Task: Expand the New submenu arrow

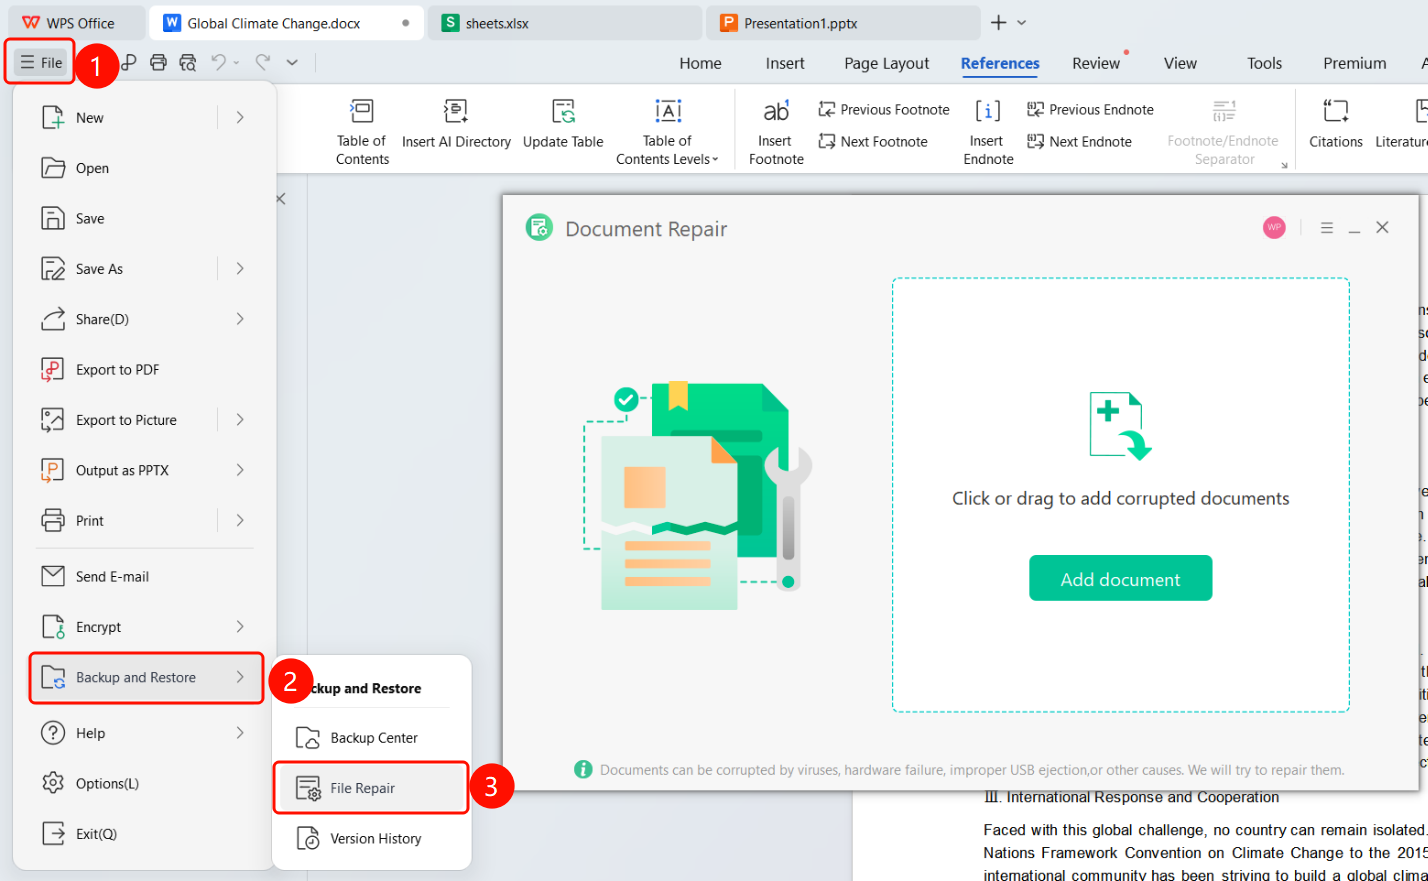Action: (x=240, y=117)
